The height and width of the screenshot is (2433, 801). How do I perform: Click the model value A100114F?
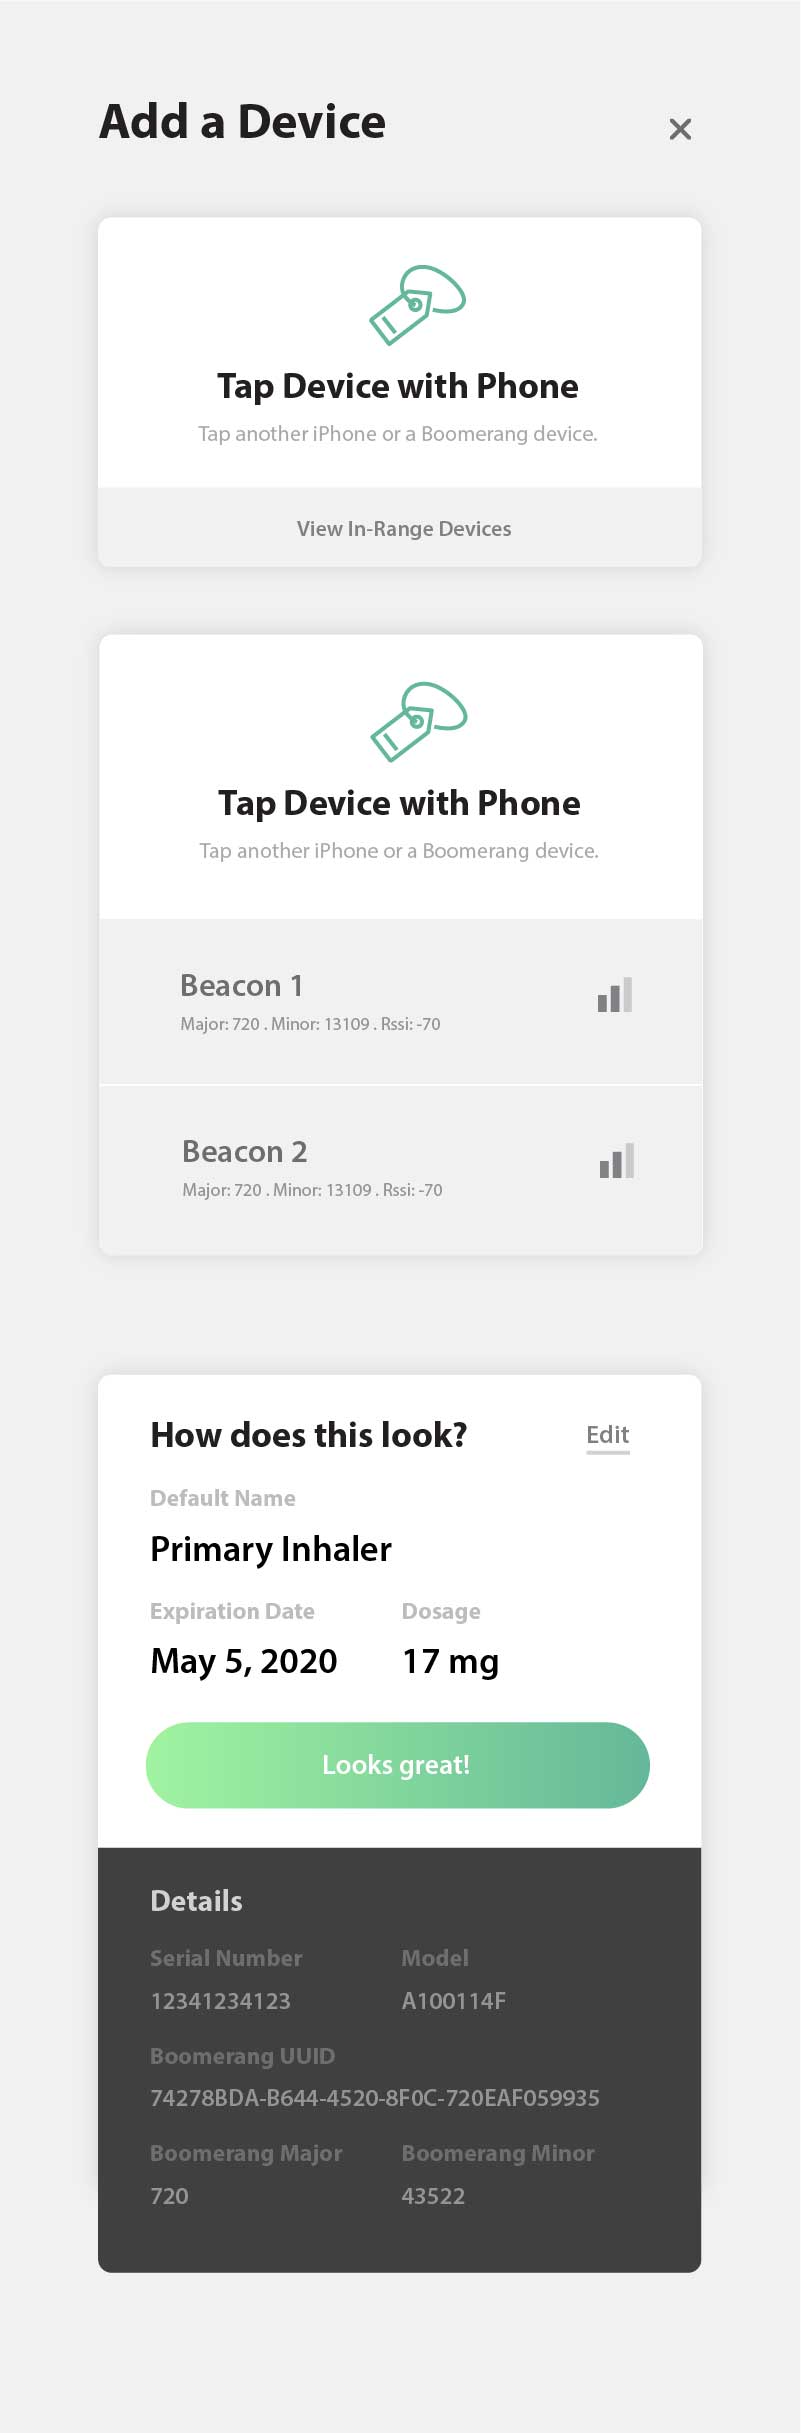[453, 2001]
